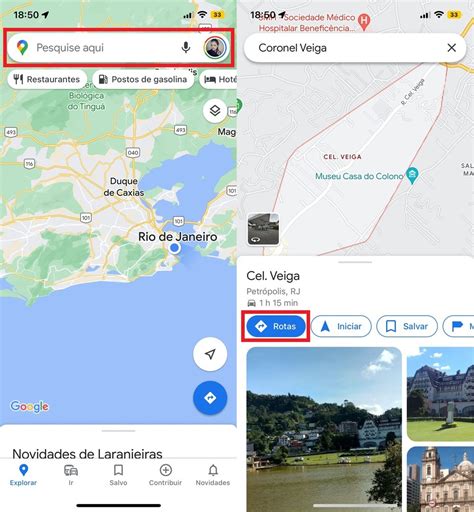Open the map layers icon
Viewport: 474px width, 512px height.
pyautogui.click(x=215, y=110)
